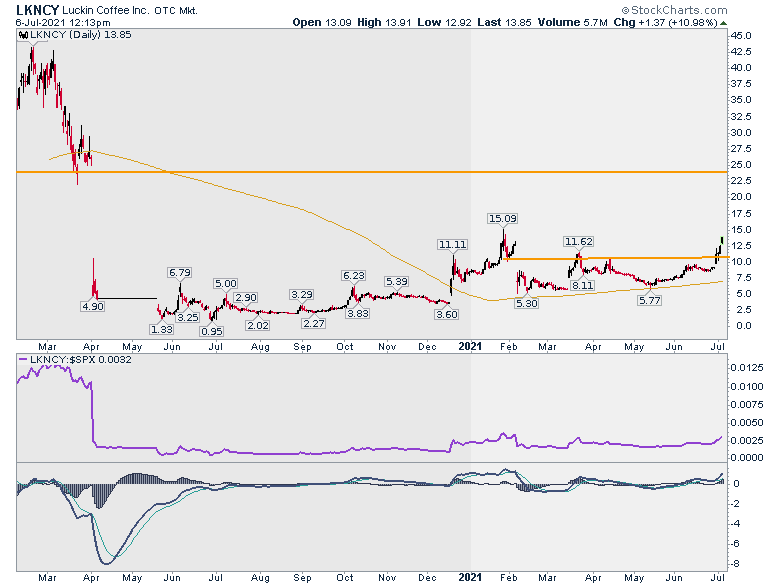780x586 pixels.
Task: Click the 'Chg +1.37 (+10.98%)' value
Action: (666, 22)
